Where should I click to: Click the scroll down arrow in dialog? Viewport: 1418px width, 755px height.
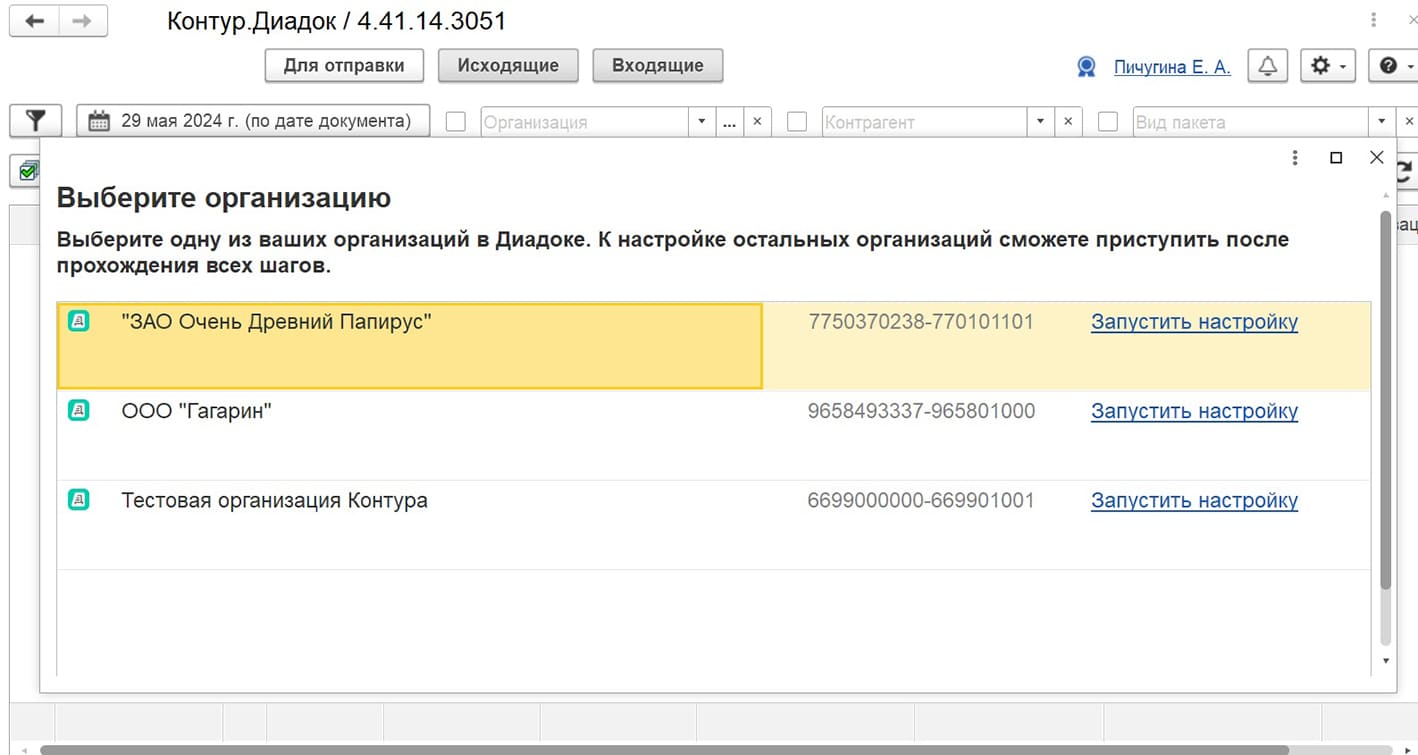click(1385, 661)
